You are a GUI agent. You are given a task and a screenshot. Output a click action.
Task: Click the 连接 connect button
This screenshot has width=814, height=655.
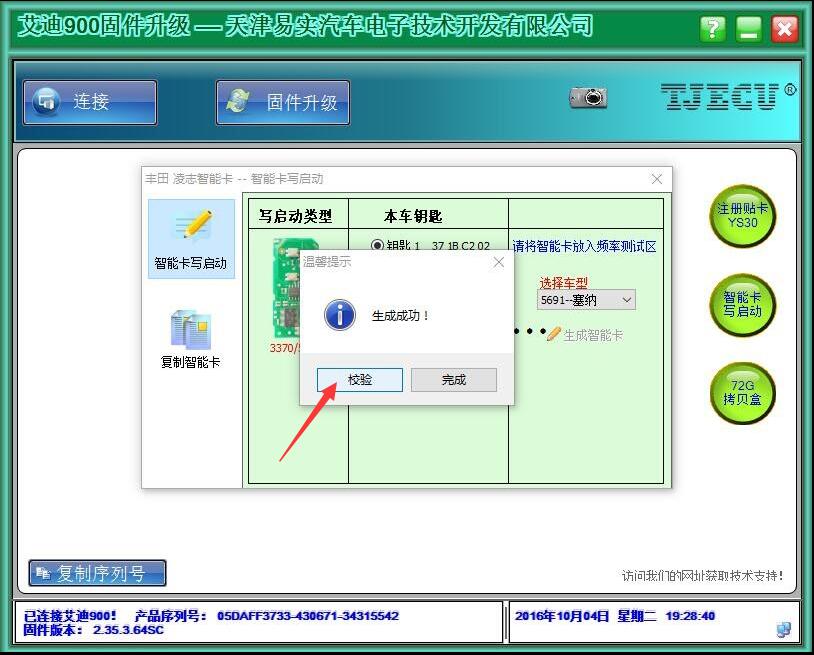pos(90,102)
